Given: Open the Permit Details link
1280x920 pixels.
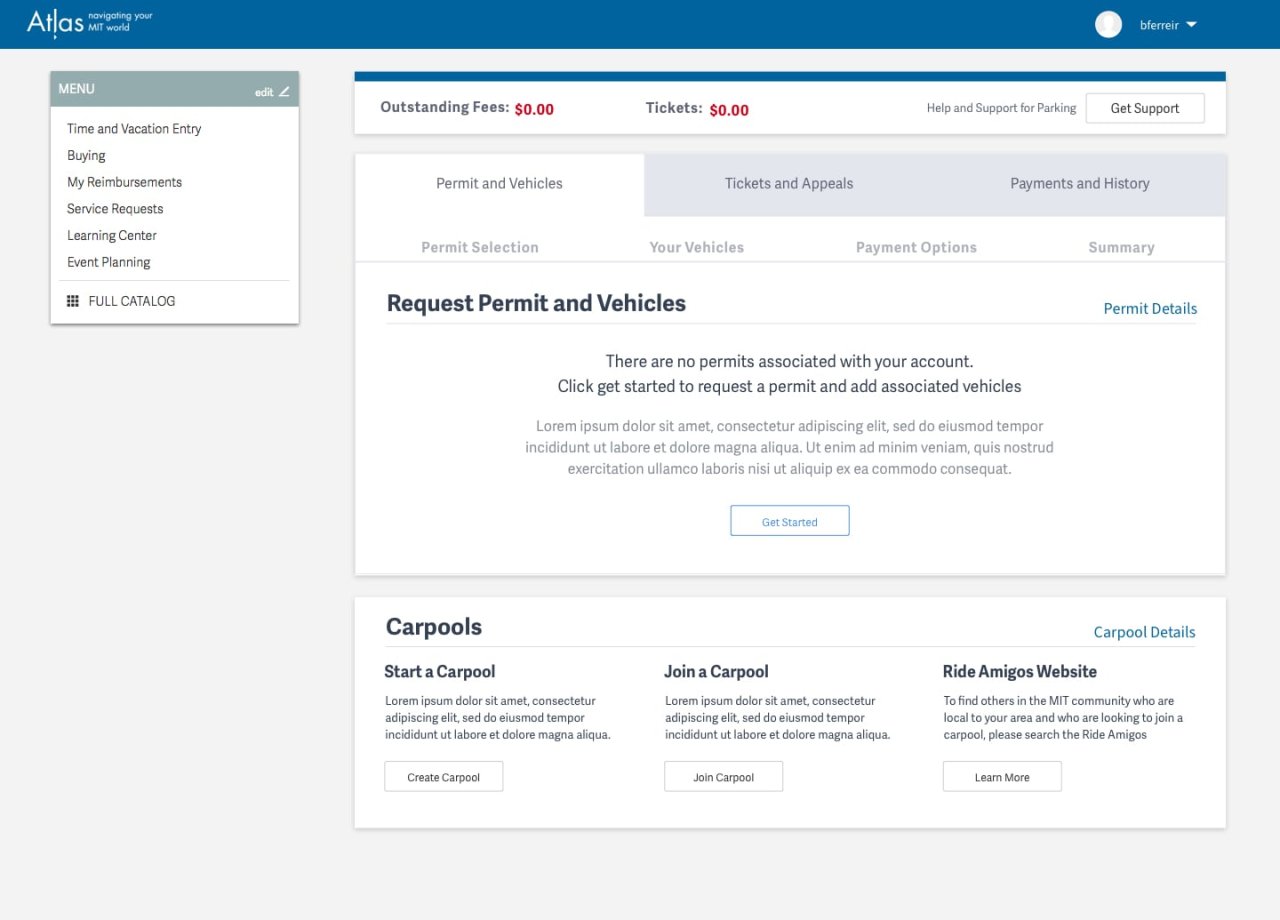Looking at the screenshot, I should point(1150,309).
